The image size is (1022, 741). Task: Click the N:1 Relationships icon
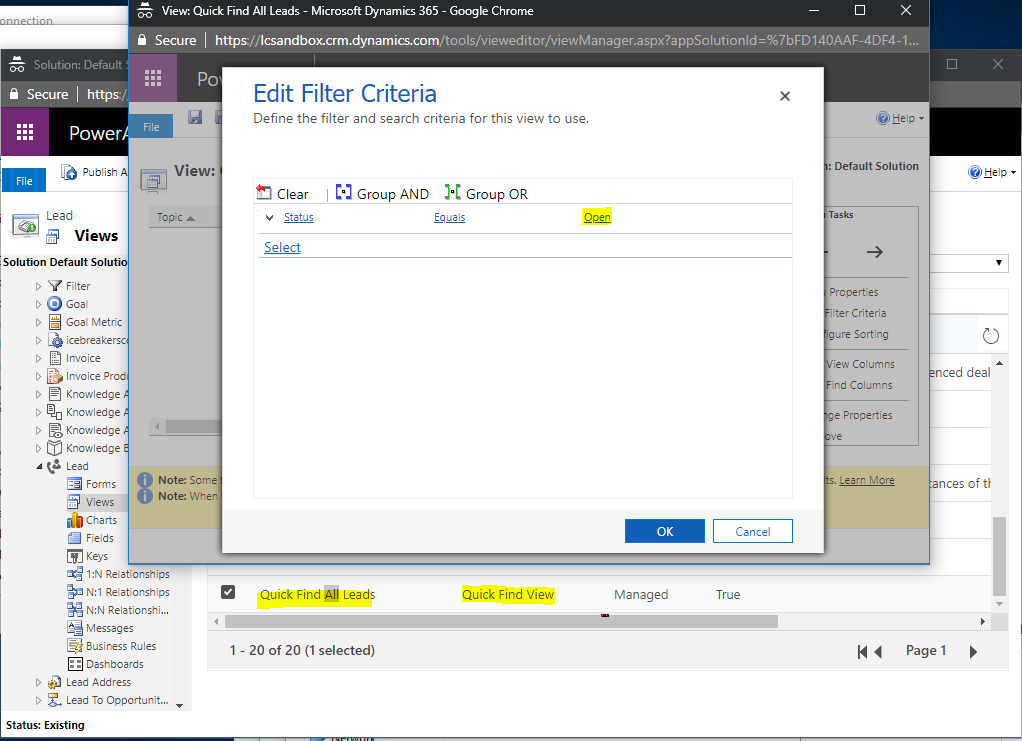(75, 592)
